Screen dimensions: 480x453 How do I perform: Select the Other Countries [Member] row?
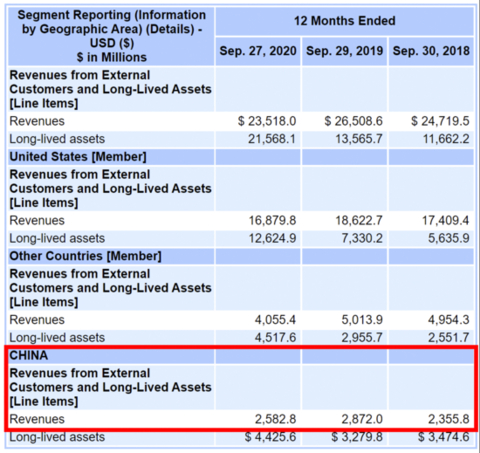[241, 256]
